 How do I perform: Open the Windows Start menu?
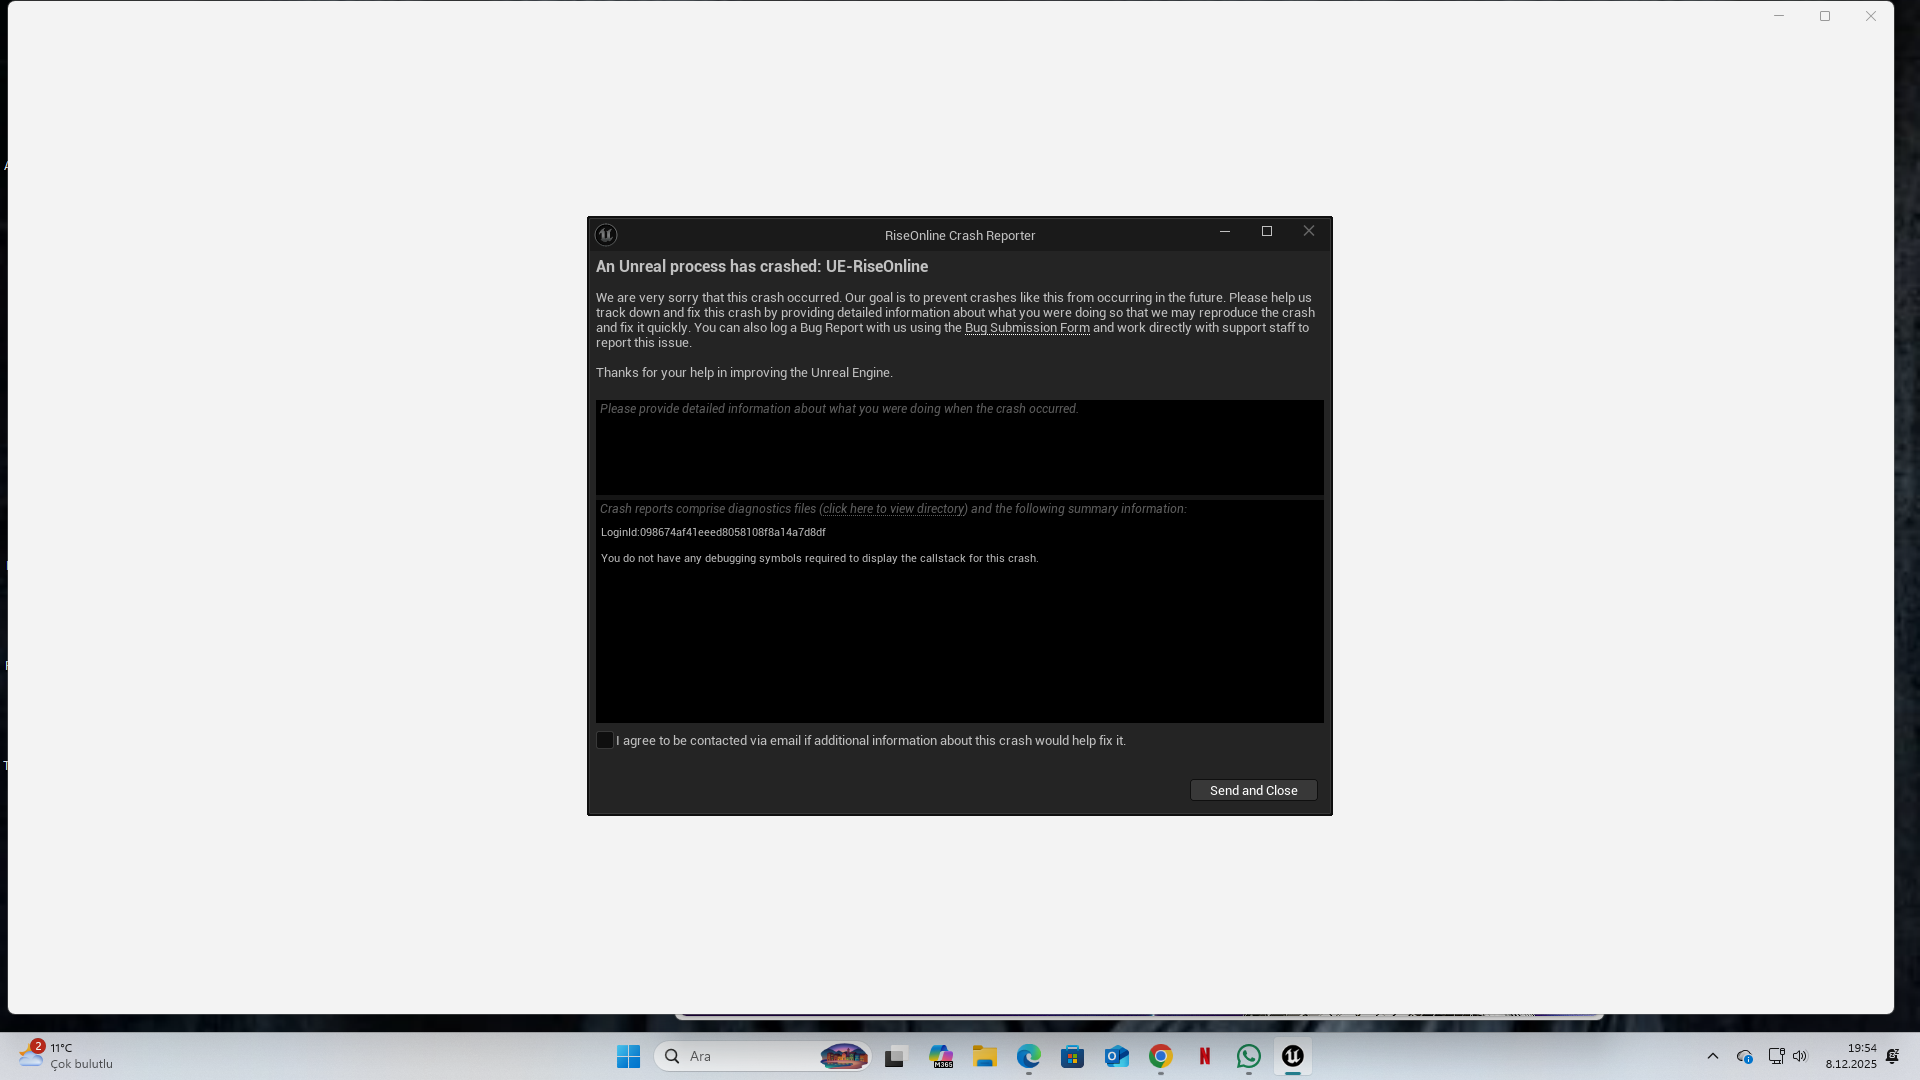tap(629, 1056)
